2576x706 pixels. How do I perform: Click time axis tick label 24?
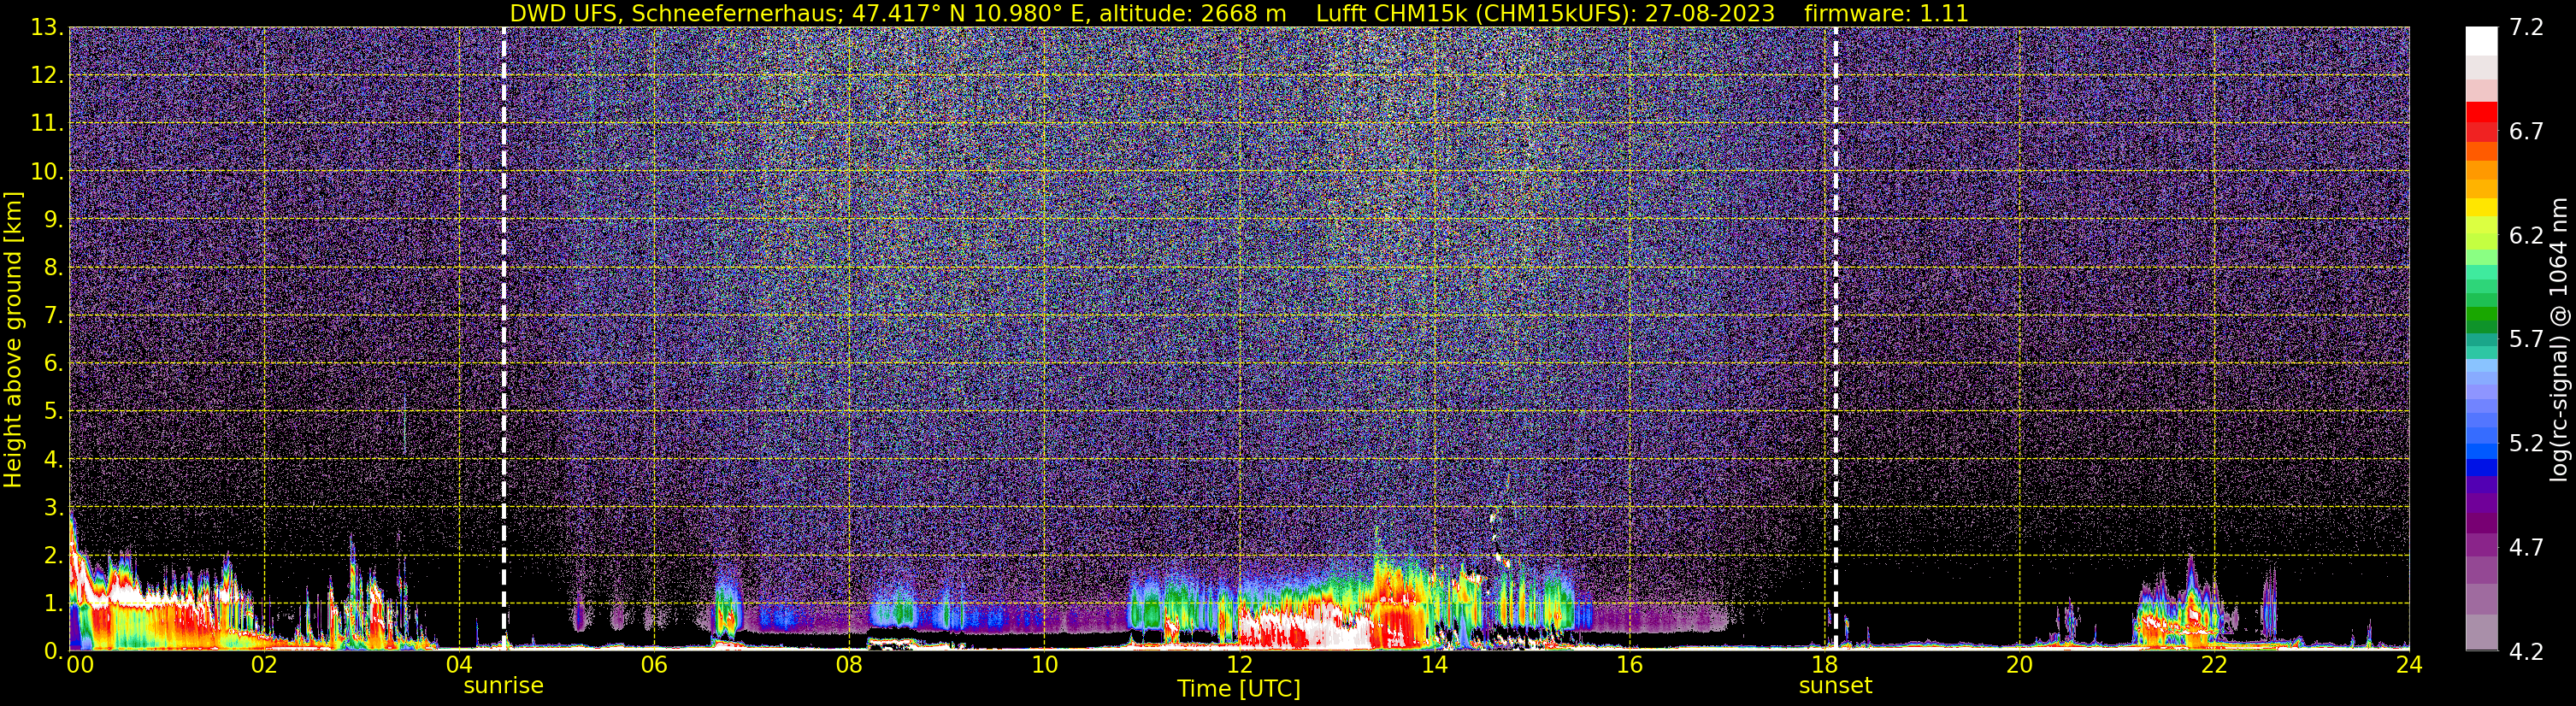(x=2409, y=665)
